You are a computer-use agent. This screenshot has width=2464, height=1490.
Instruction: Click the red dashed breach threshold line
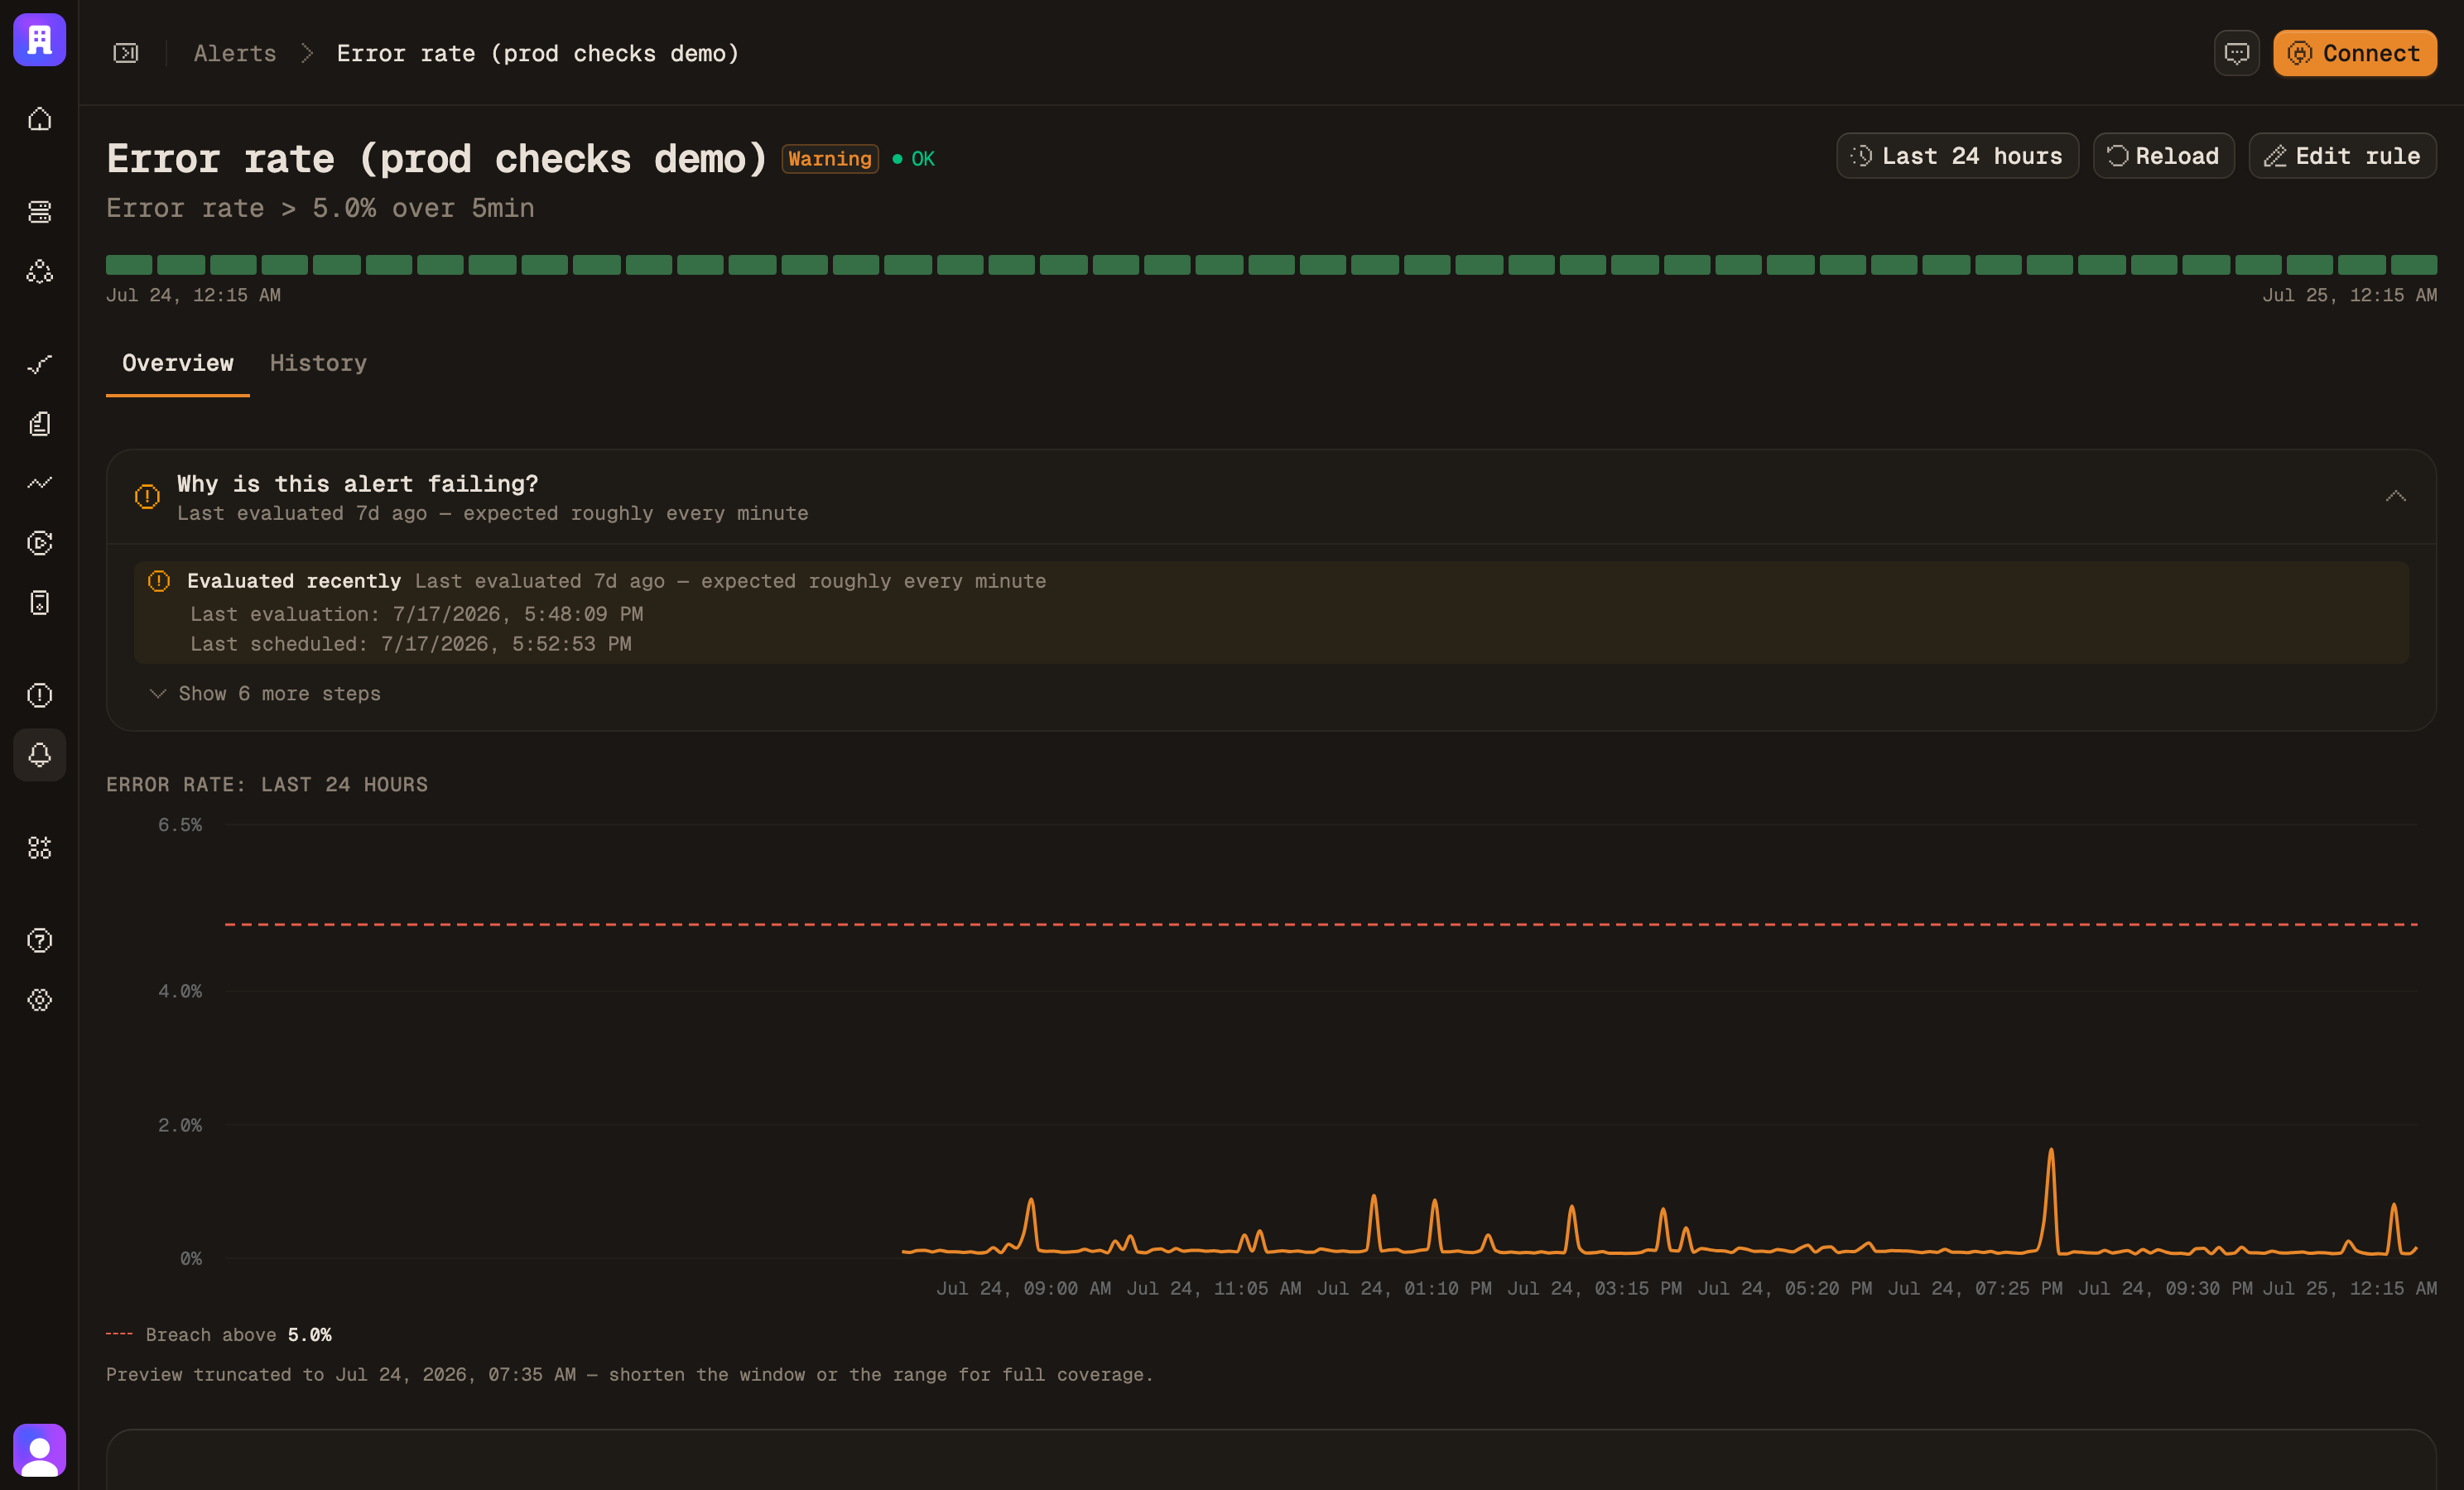tap(1321, 924)
